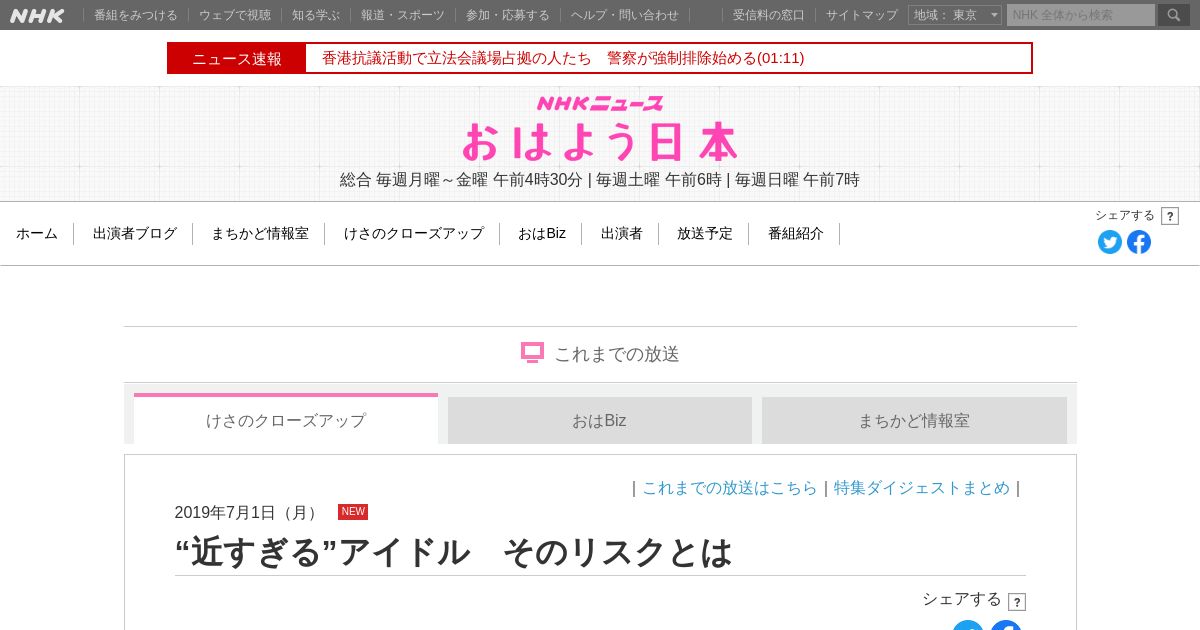Click the おはよう日本 program logo
The image size is (1200, 630).
coord(600,142)
